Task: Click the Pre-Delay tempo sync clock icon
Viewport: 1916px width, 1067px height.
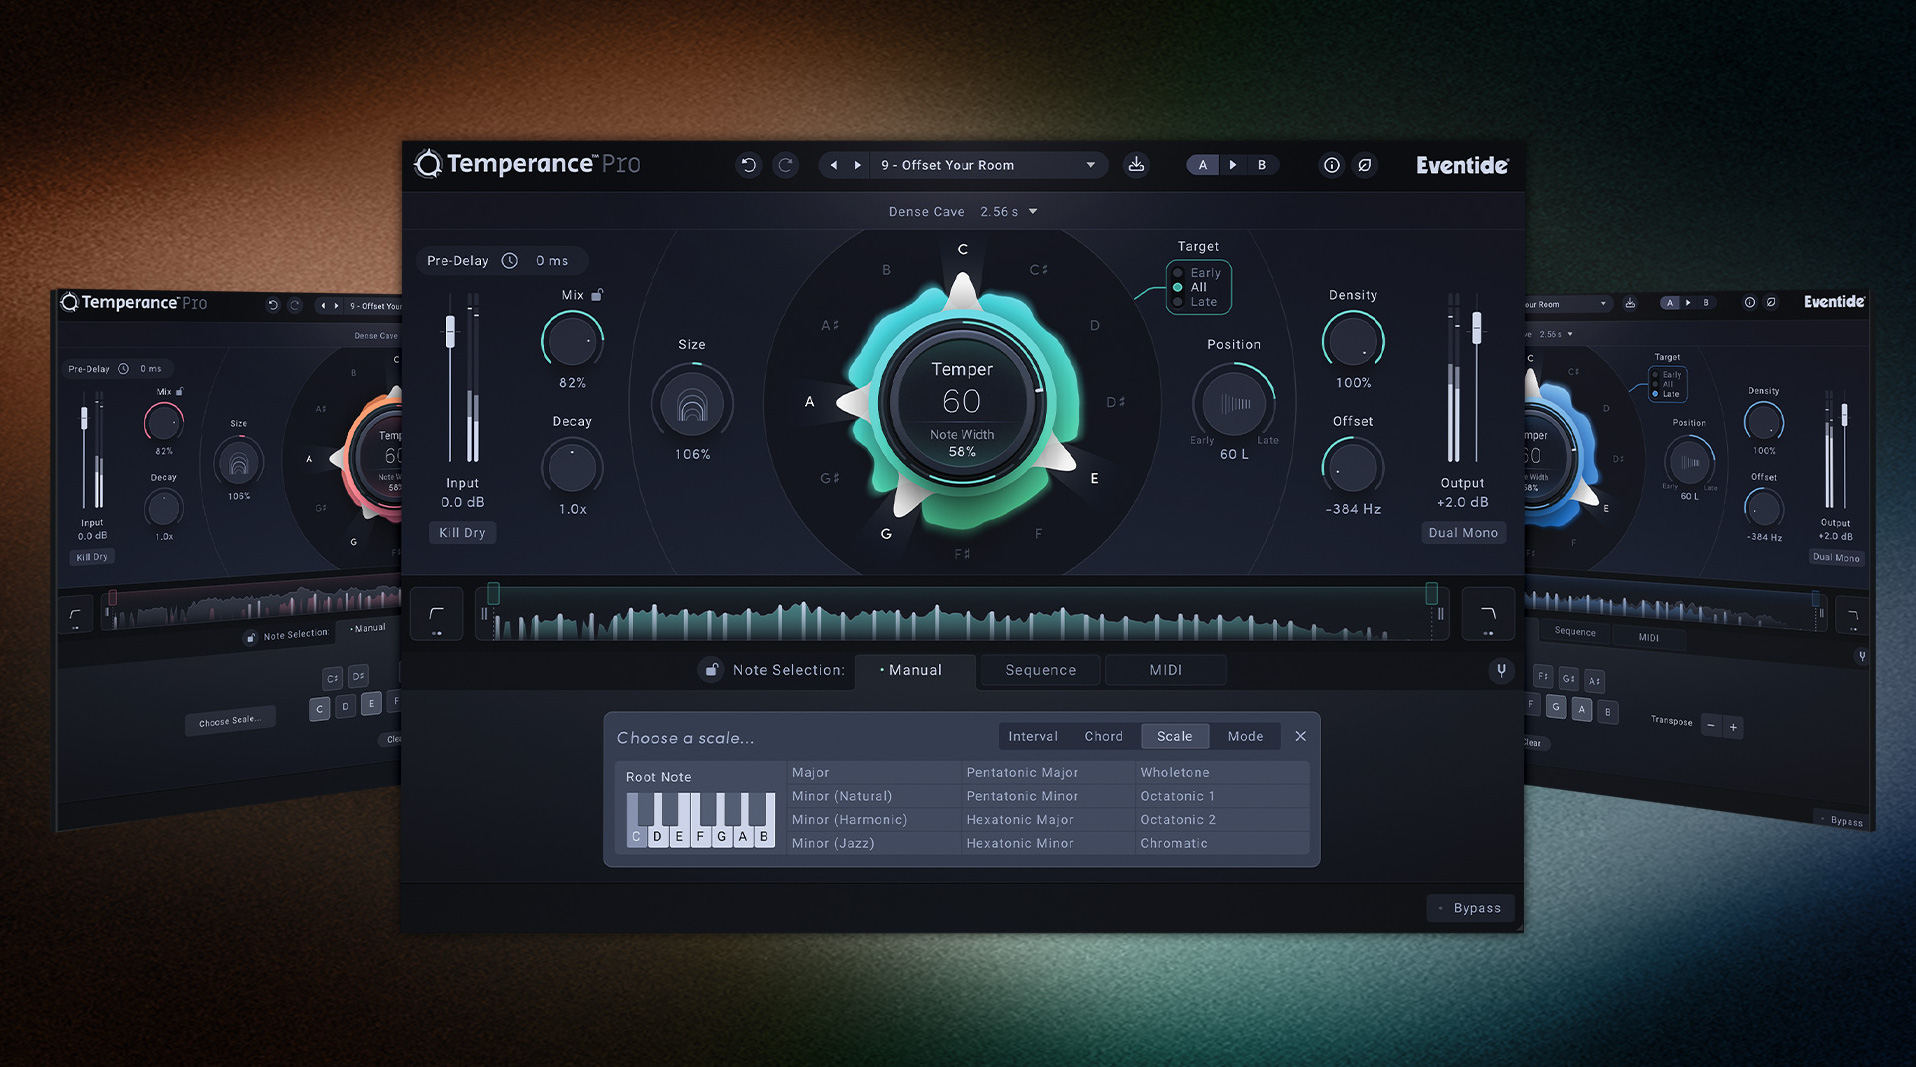Action: click(x=510, y=261)
